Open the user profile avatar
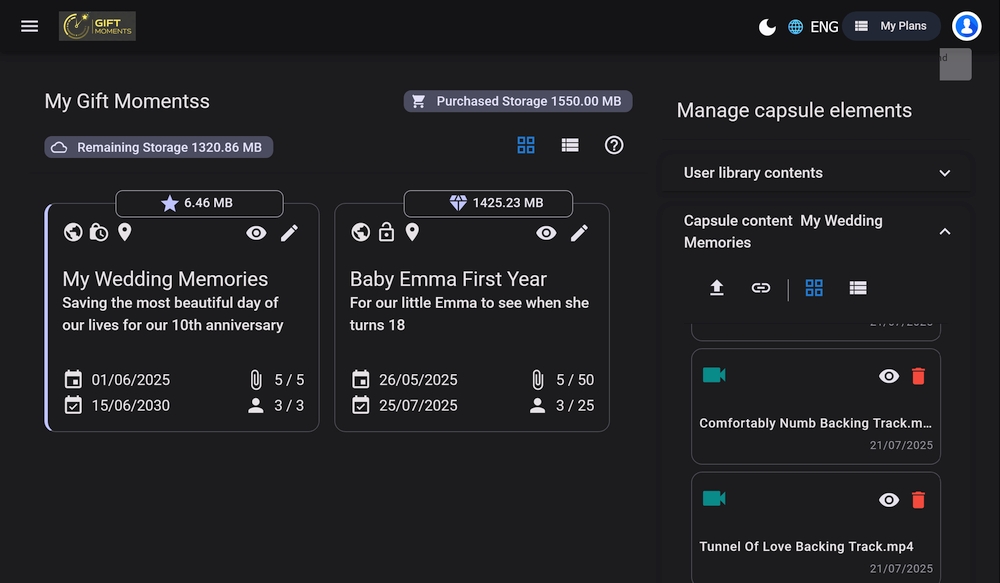1000x583 pixels. (x=966, y=26)
